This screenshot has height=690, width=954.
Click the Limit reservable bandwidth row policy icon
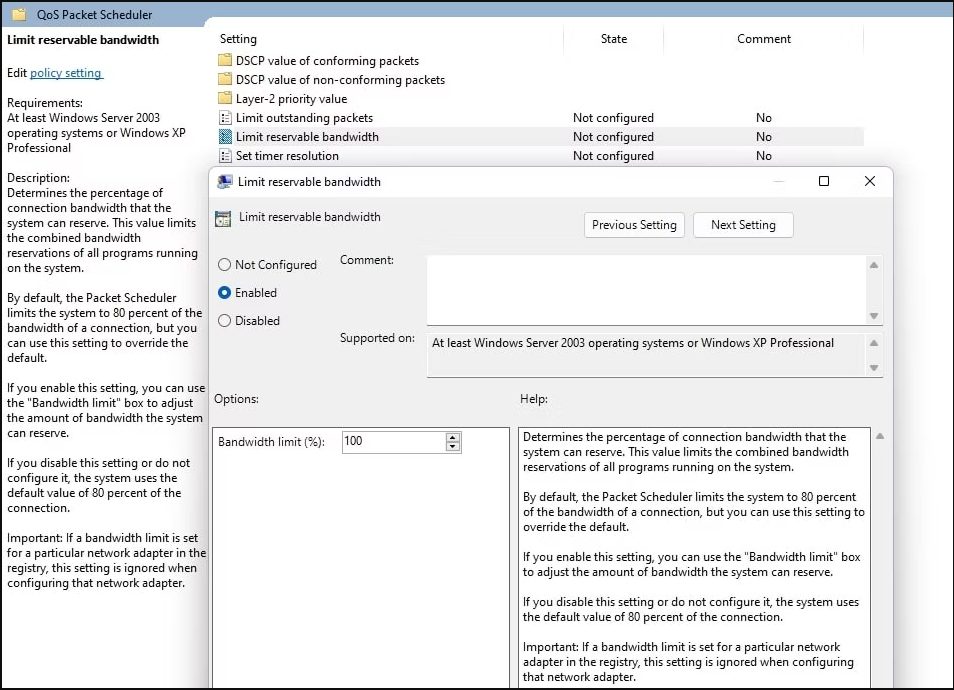click(225, 136)
